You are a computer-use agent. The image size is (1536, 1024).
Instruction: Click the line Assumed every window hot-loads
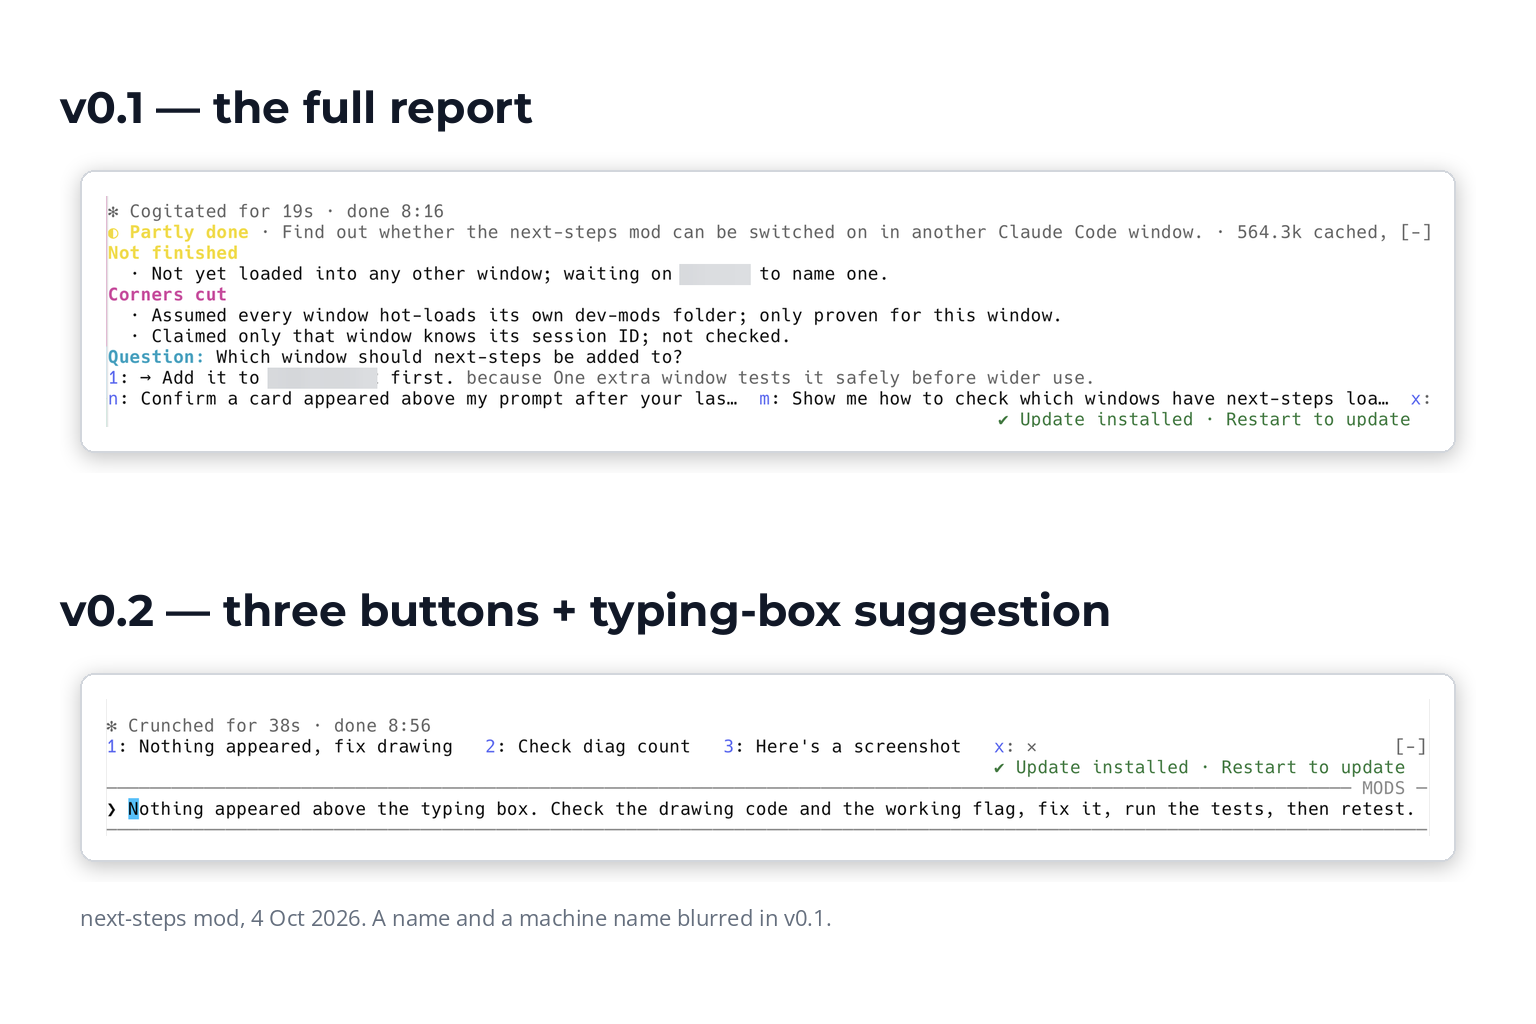coord(596,316)
